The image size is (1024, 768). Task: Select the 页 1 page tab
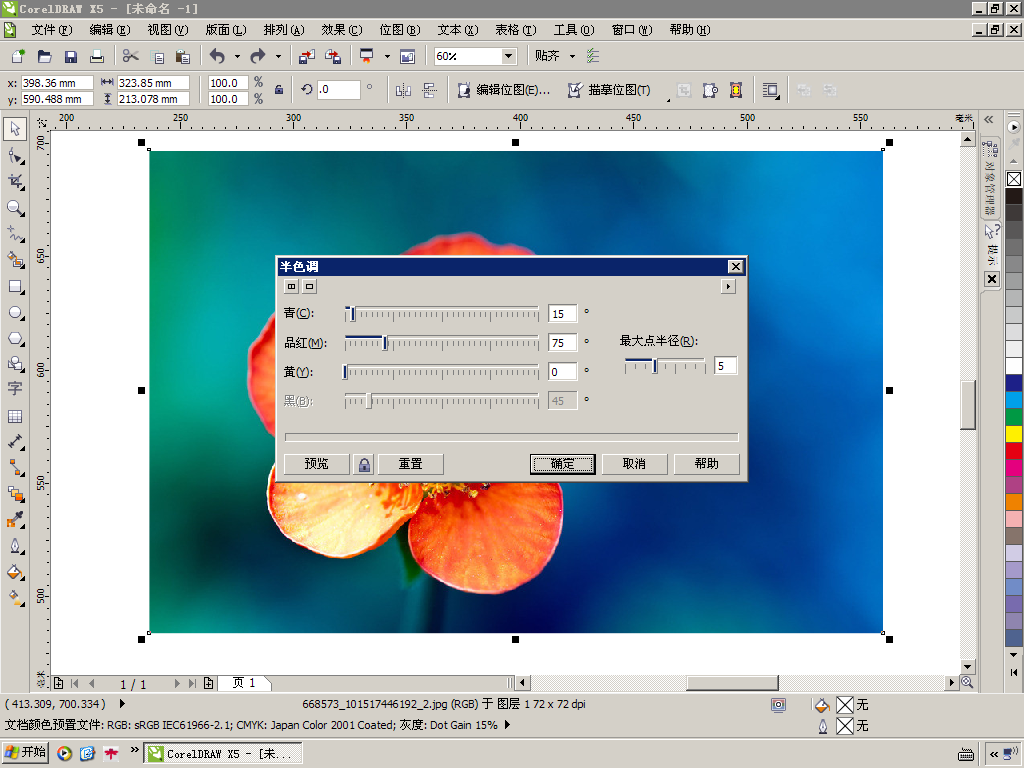pos(244,683)
